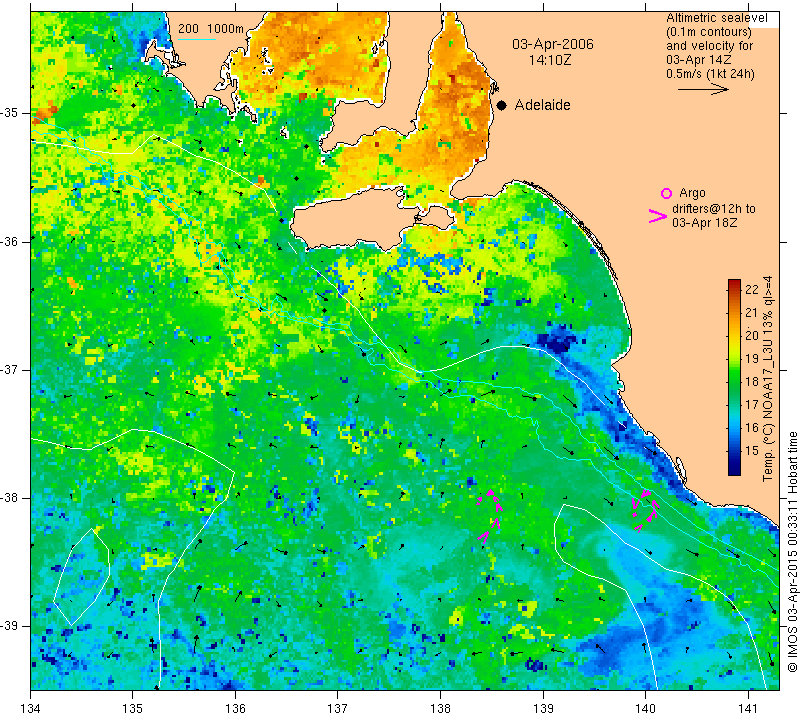Click the '200 1000m' depth legend text
Viewport: 800px width, 720px height.
pos(211,29)
